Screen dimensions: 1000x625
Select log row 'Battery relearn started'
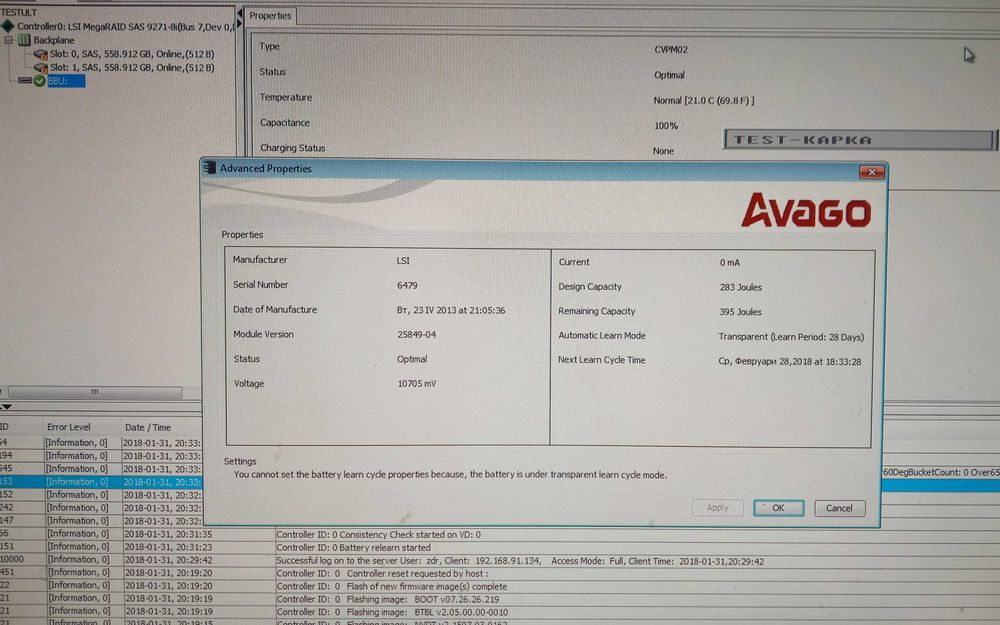pos(500,547)
